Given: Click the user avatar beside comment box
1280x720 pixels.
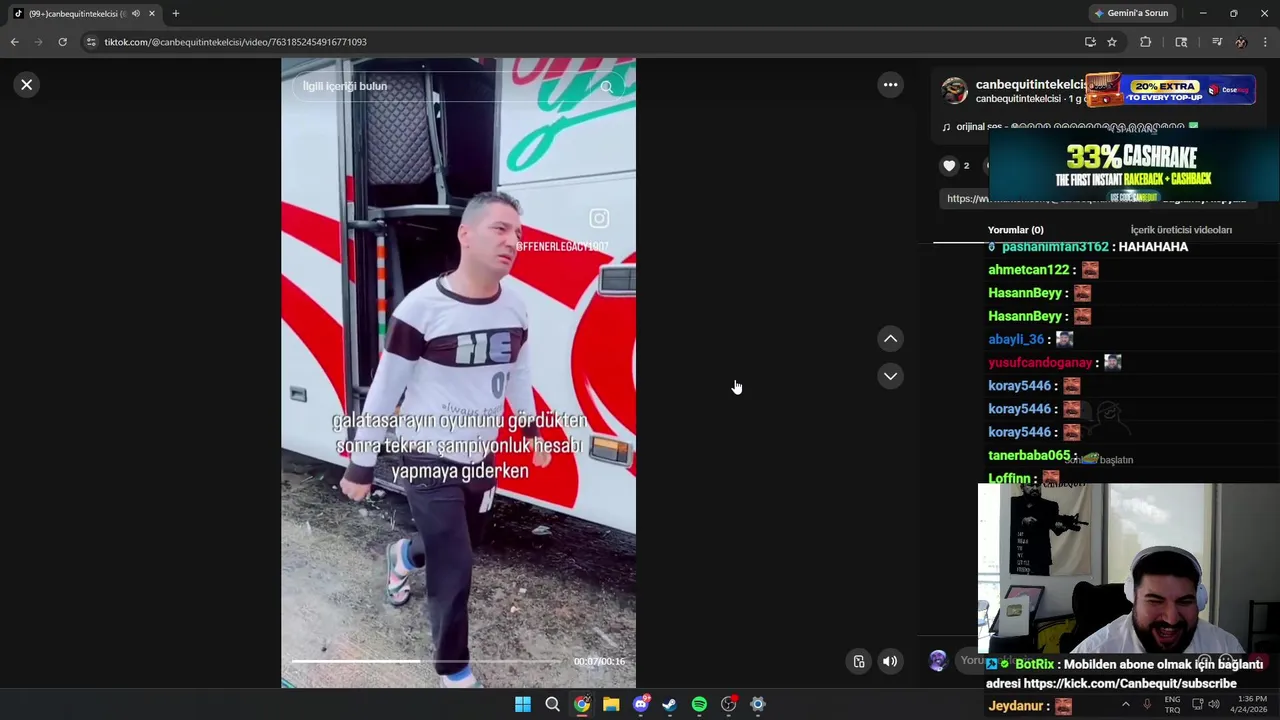Looking at the screenshot, I should click(938, 660).
